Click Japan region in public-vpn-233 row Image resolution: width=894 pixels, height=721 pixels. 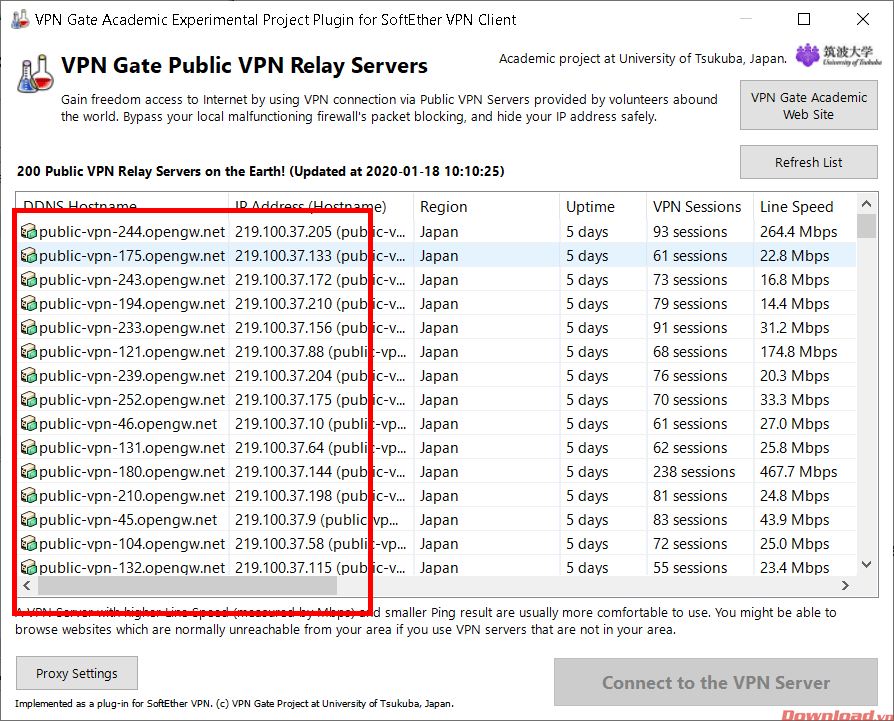point(439,328)
